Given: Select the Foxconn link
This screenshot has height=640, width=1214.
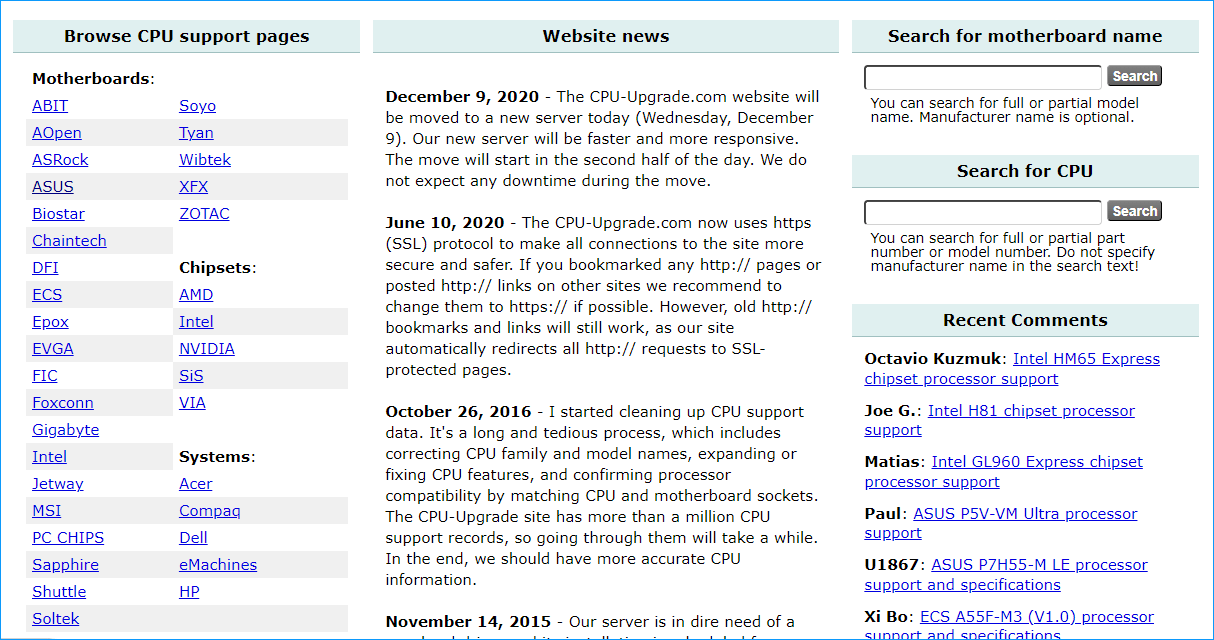Looking at the screenshot, I should coord(63,403).
